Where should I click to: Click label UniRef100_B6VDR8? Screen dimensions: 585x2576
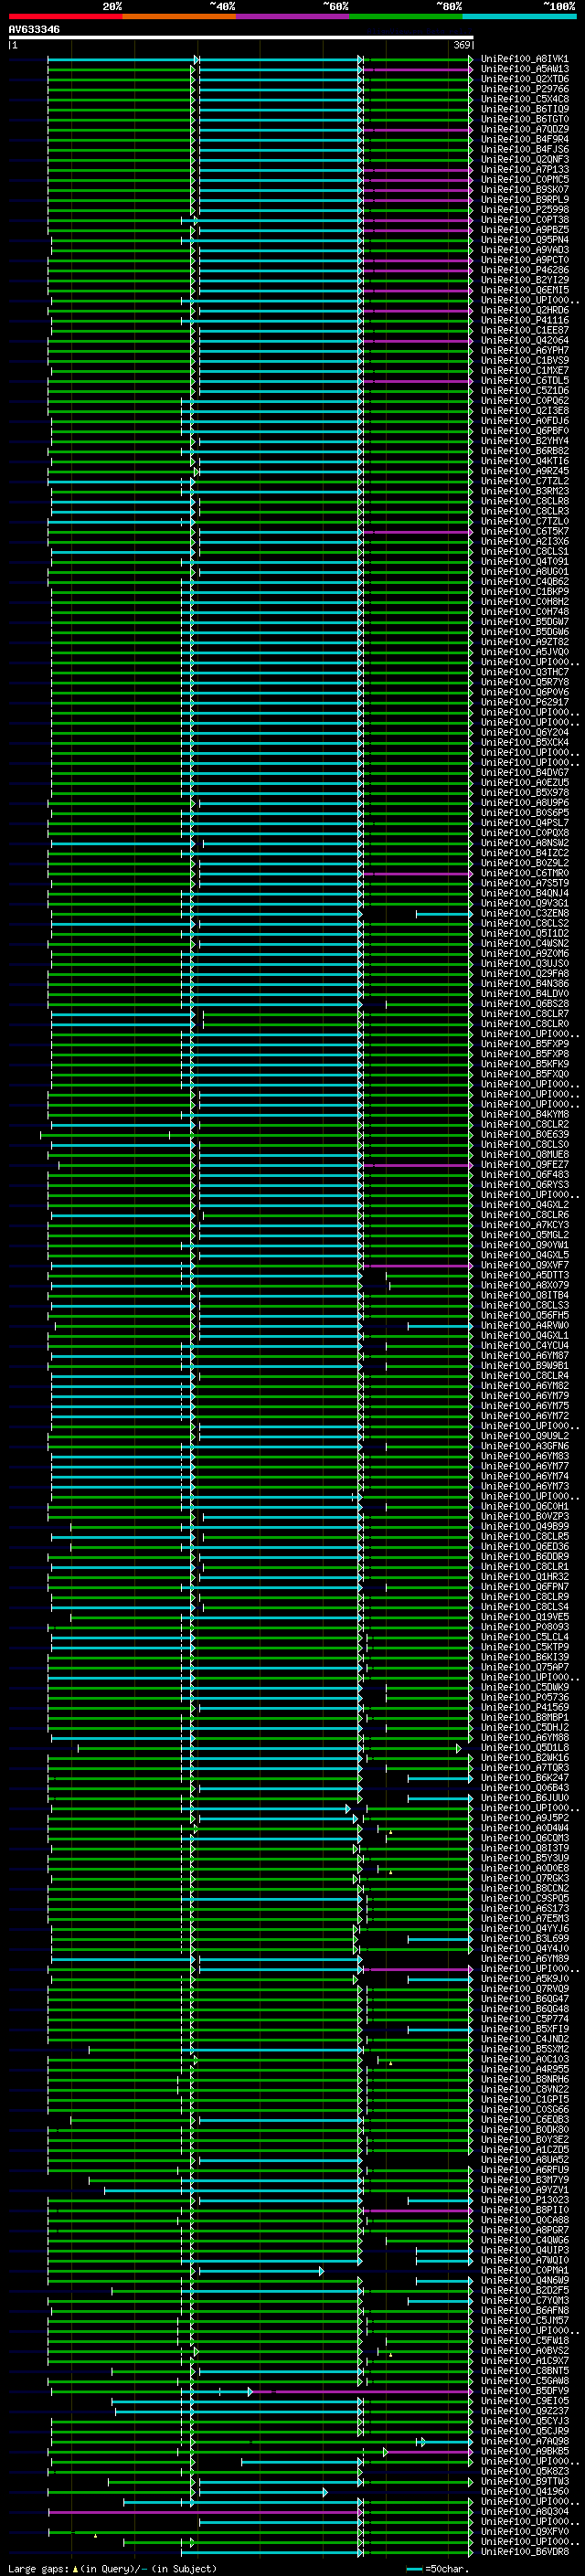(525, 2553)
